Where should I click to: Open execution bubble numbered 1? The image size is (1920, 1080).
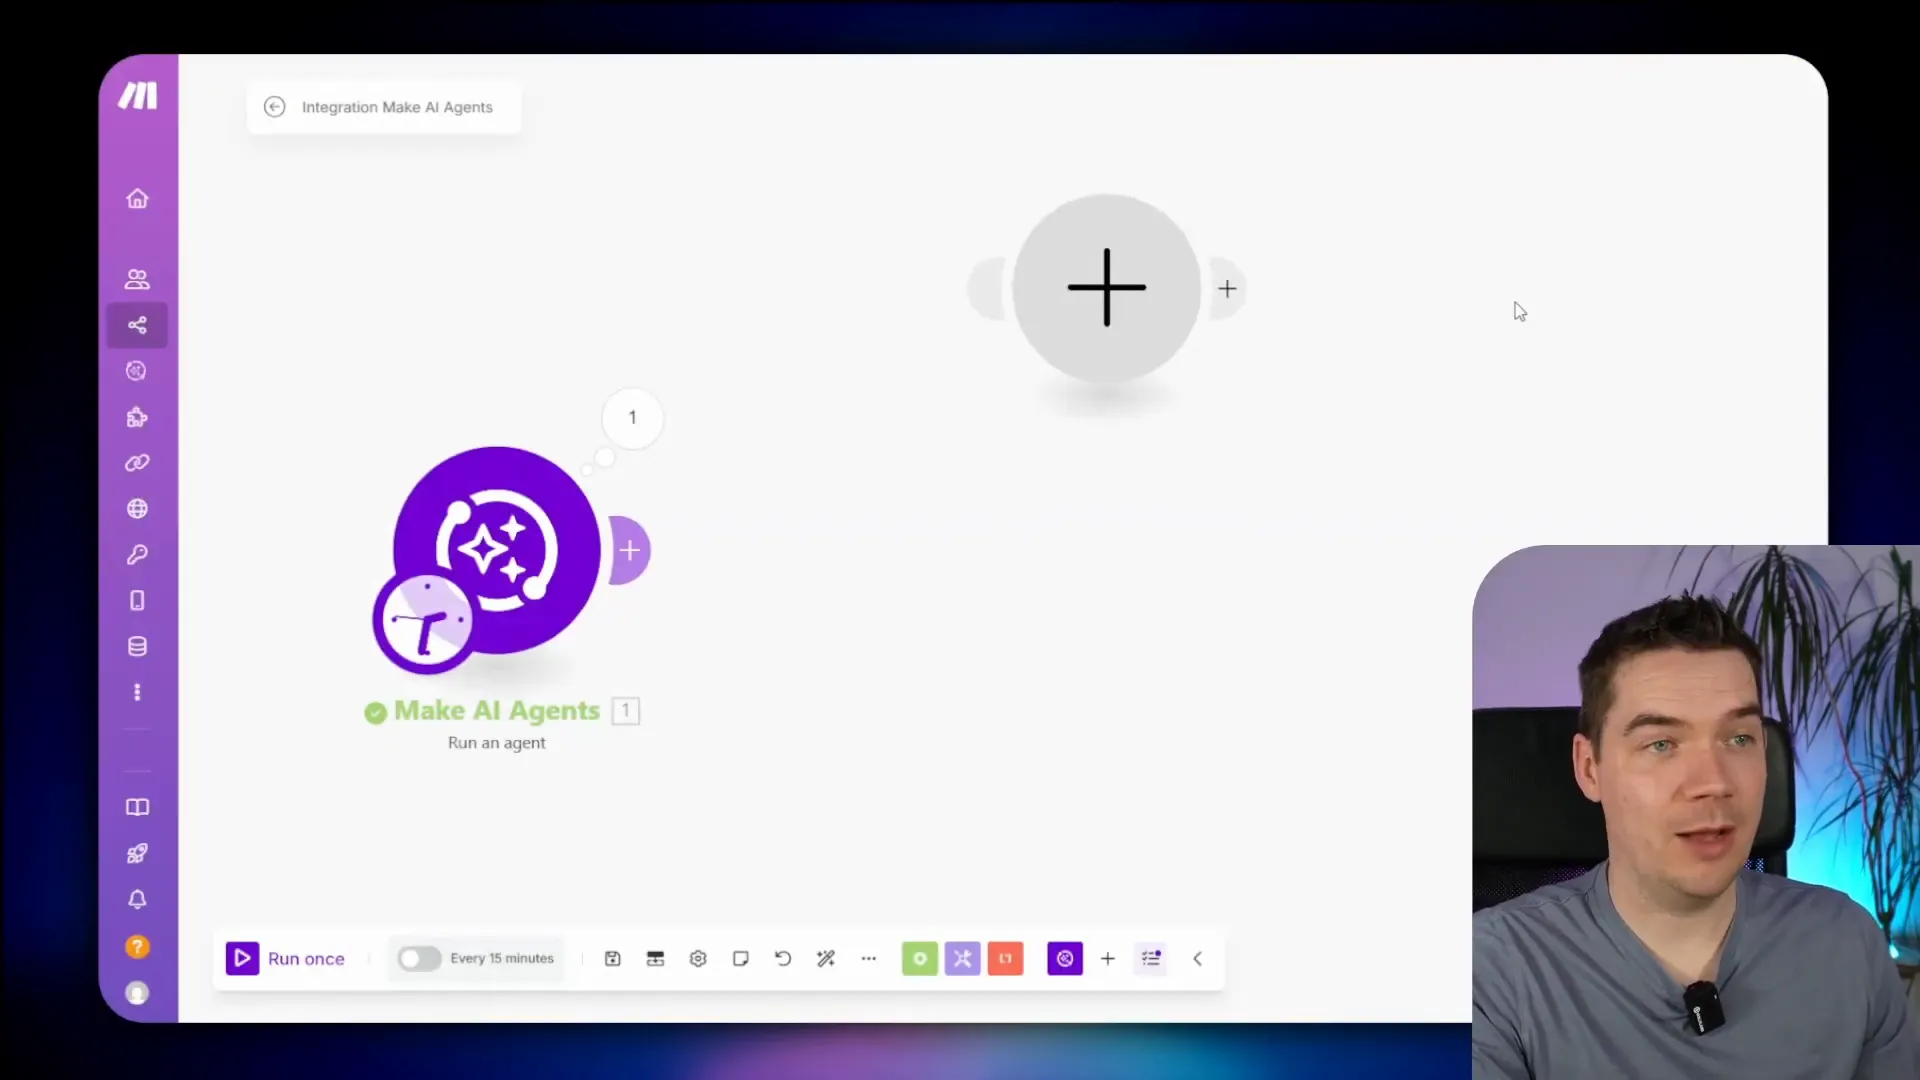(632, 418)
